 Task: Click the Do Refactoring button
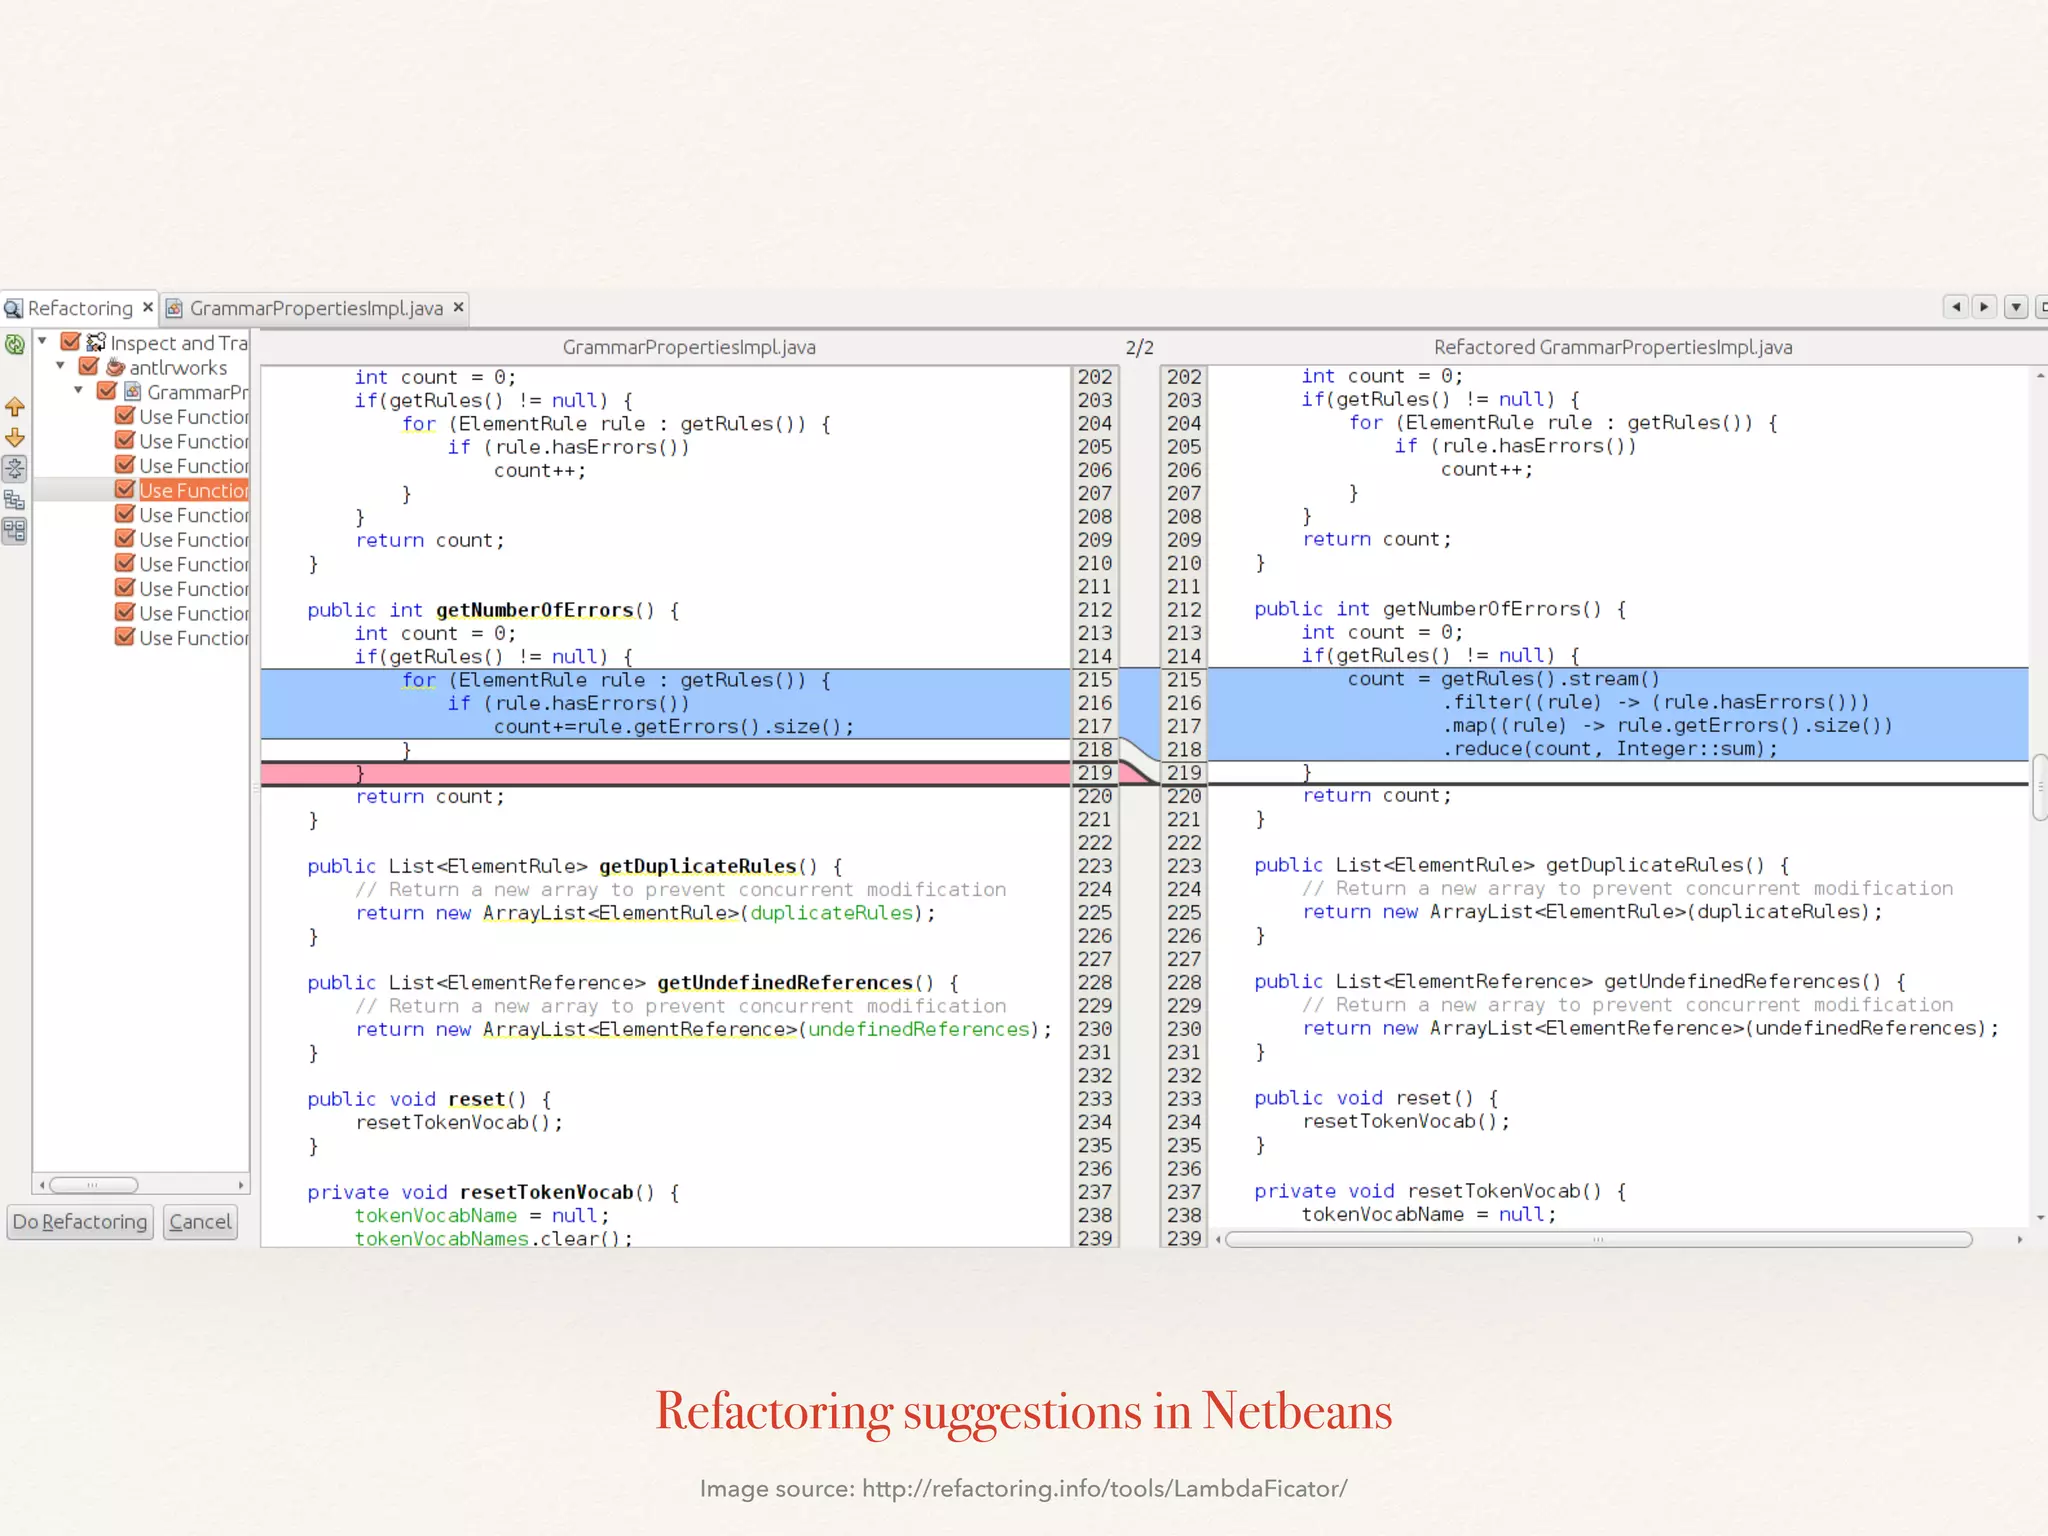point(80,1222)
